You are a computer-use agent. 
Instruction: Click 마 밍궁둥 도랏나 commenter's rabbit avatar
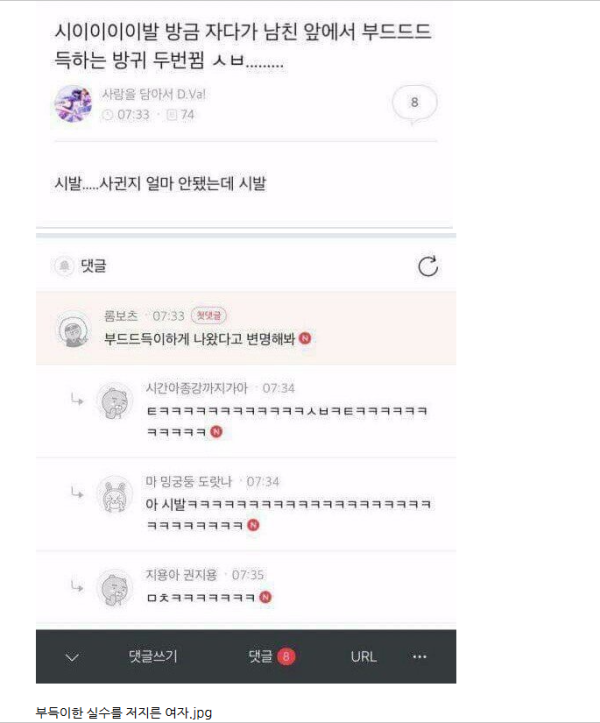[114, 495]
